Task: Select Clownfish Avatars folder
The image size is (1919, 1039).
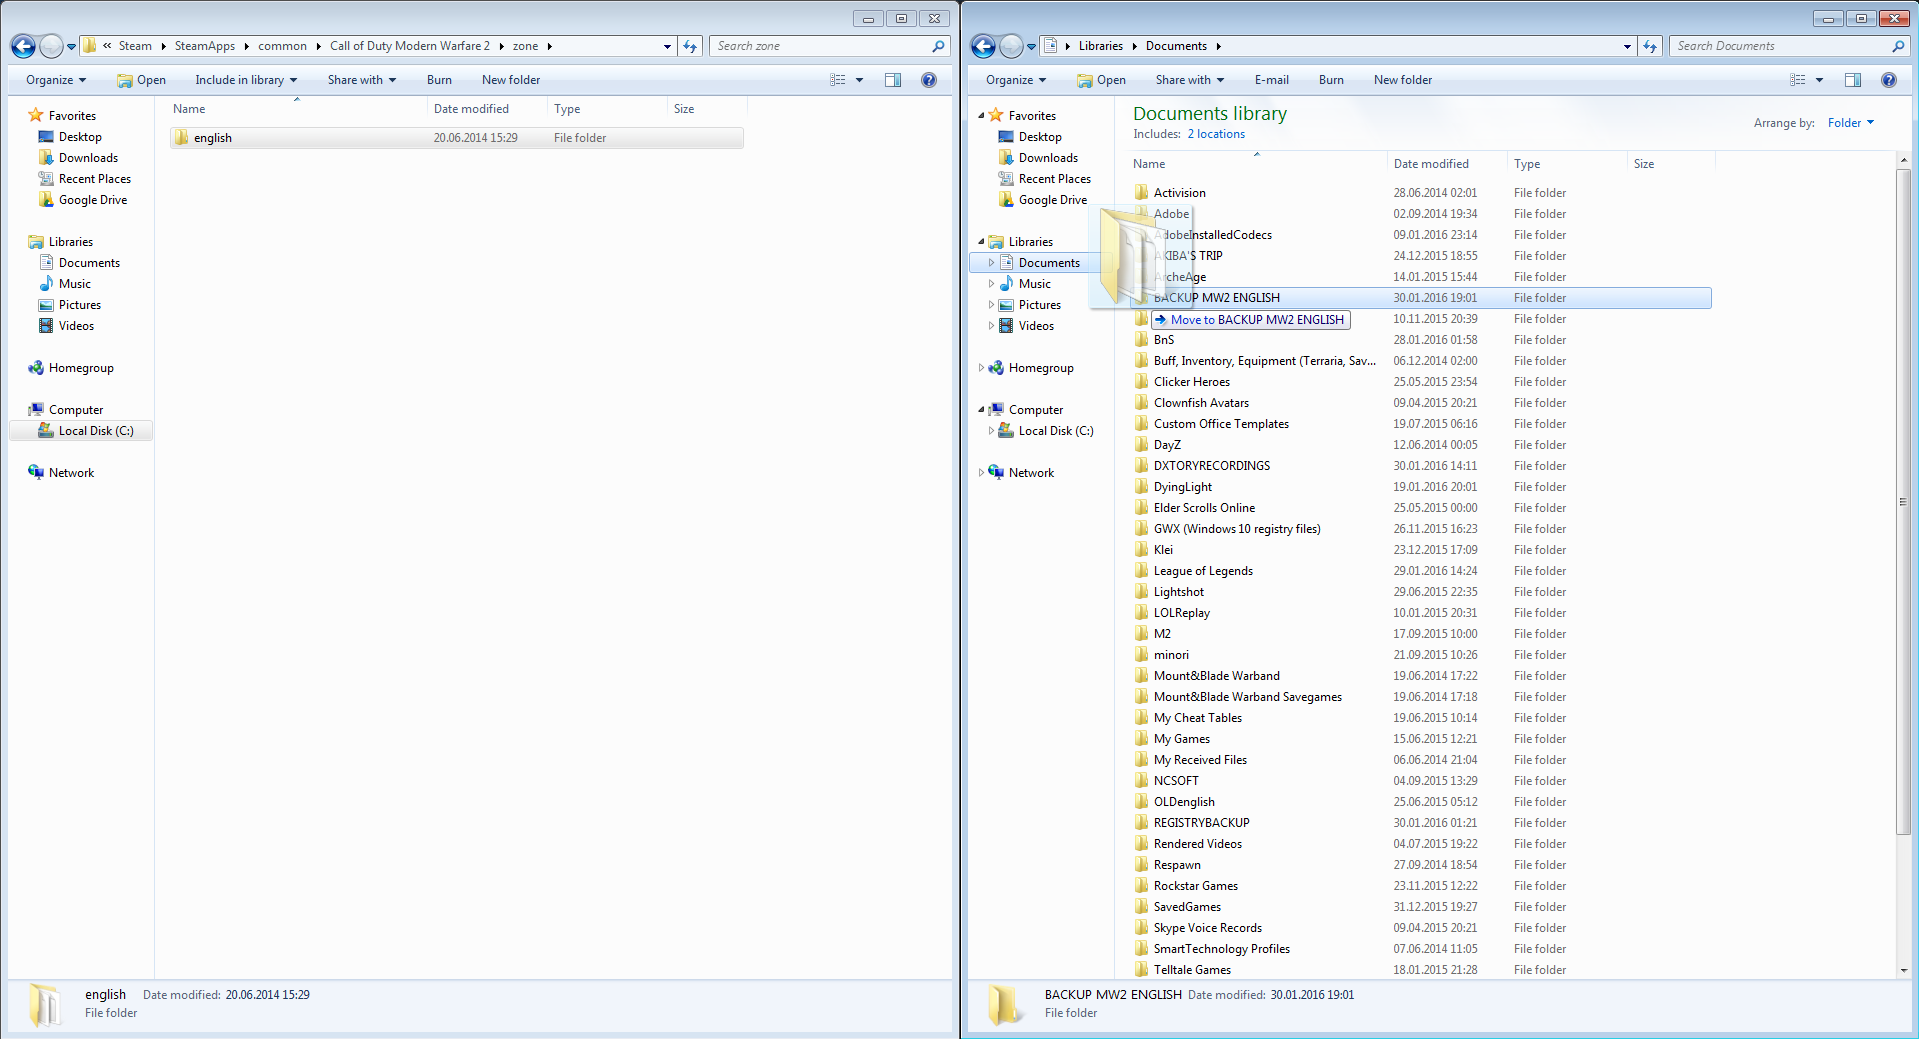Action: [x=1201, y=403]
